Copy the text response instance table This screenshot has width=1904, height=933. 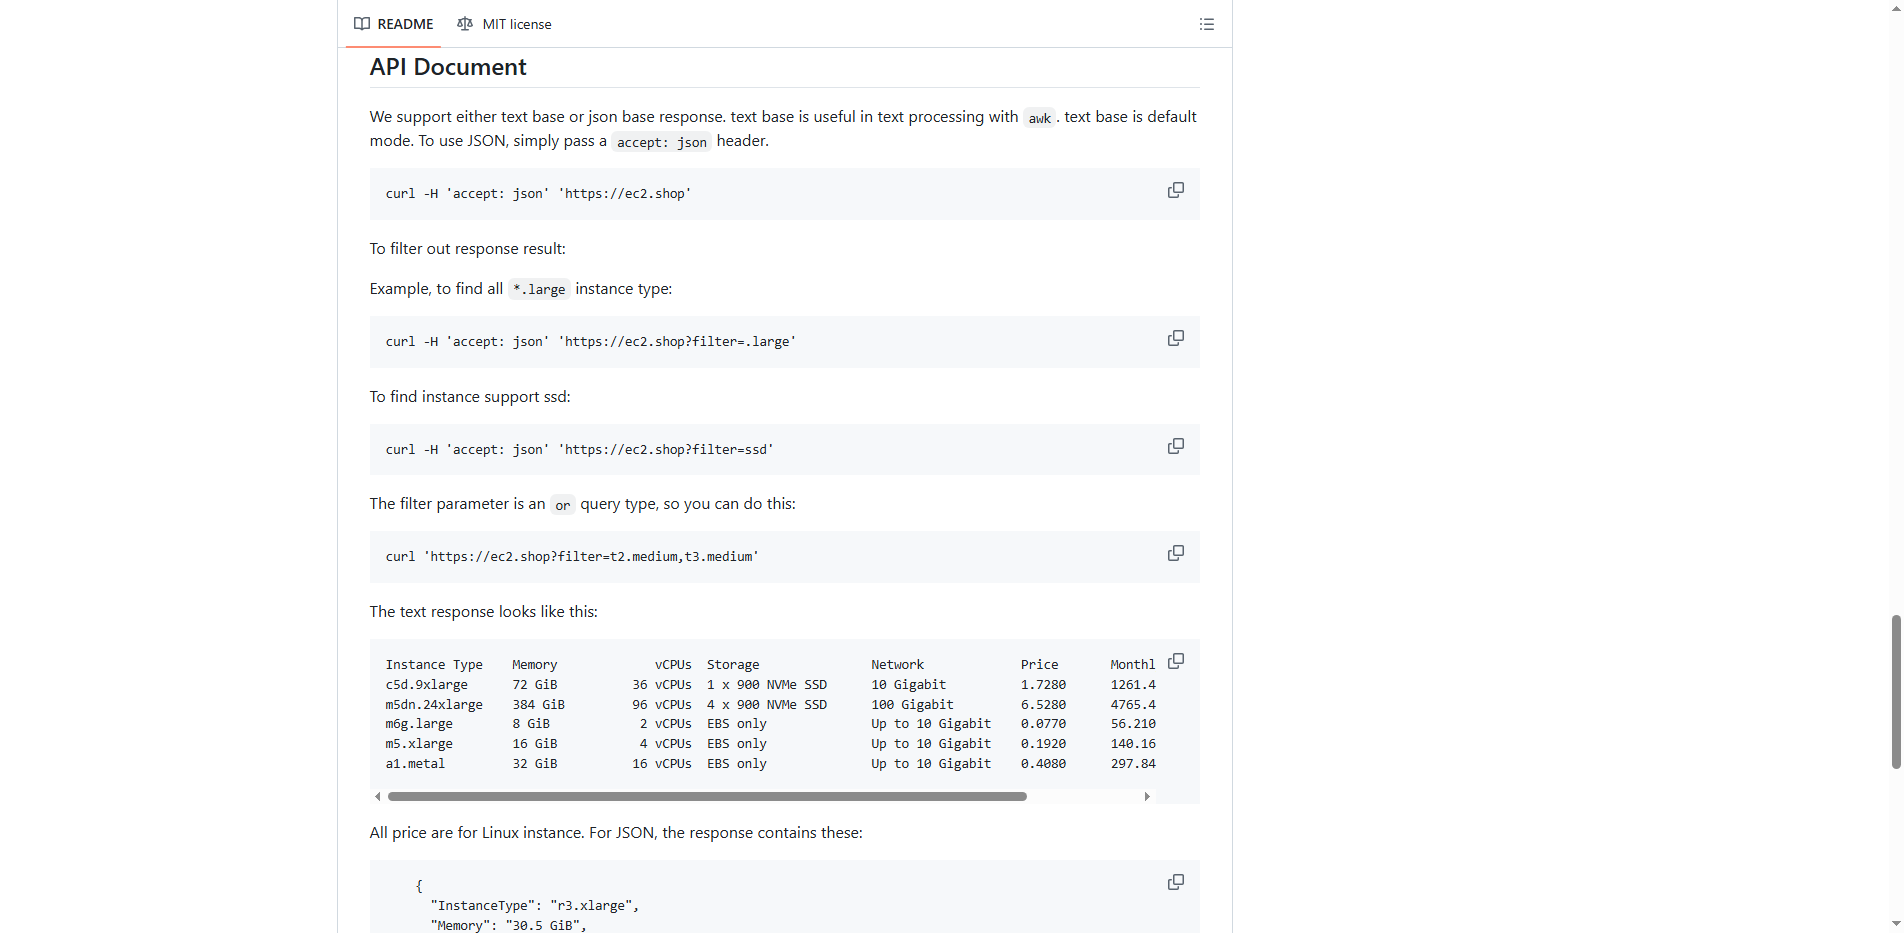(1175, 661)
